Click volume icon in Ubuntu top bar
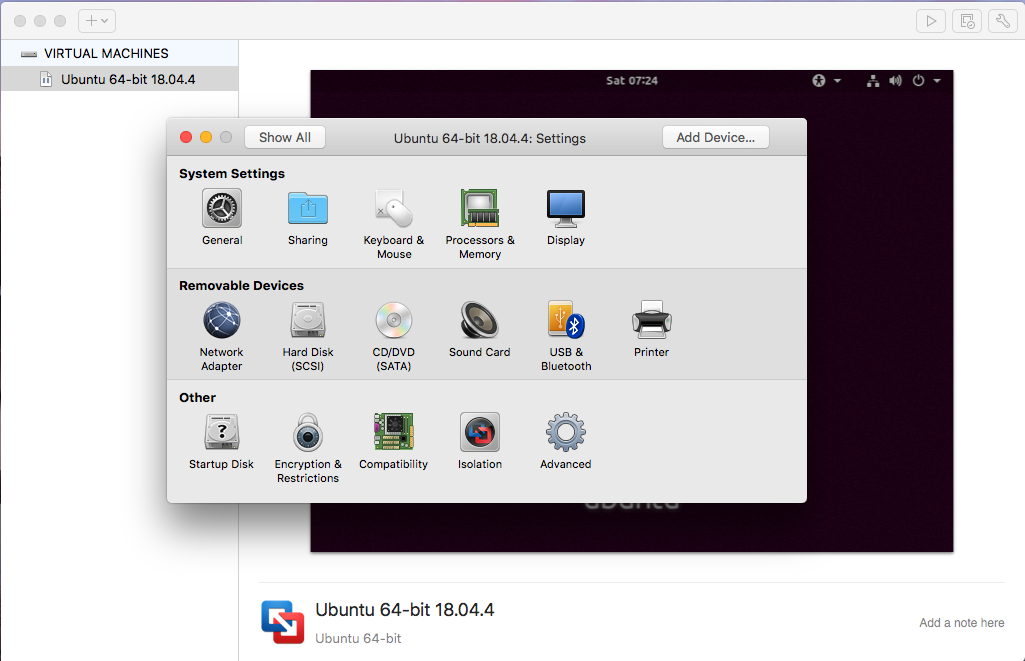 tap(896, 80)
